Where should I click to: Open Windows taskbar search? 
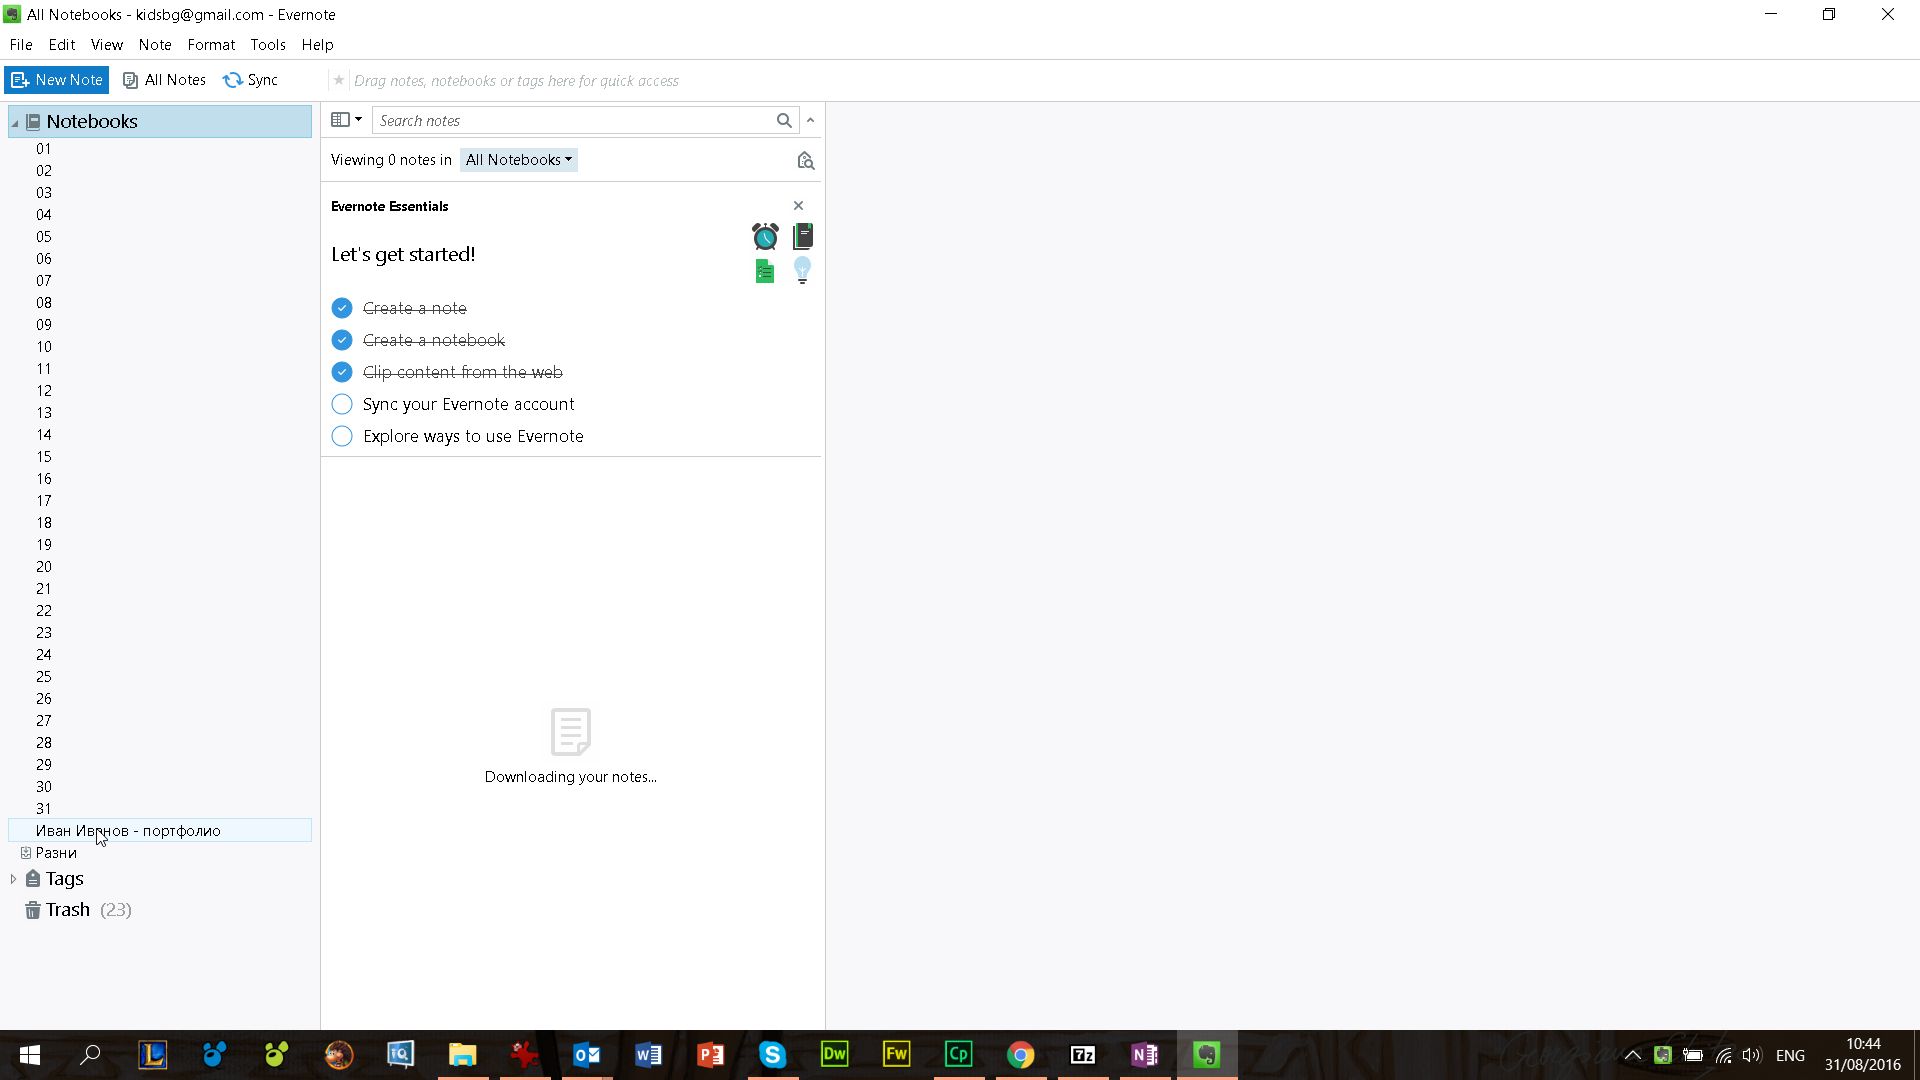pos(91,1055)
